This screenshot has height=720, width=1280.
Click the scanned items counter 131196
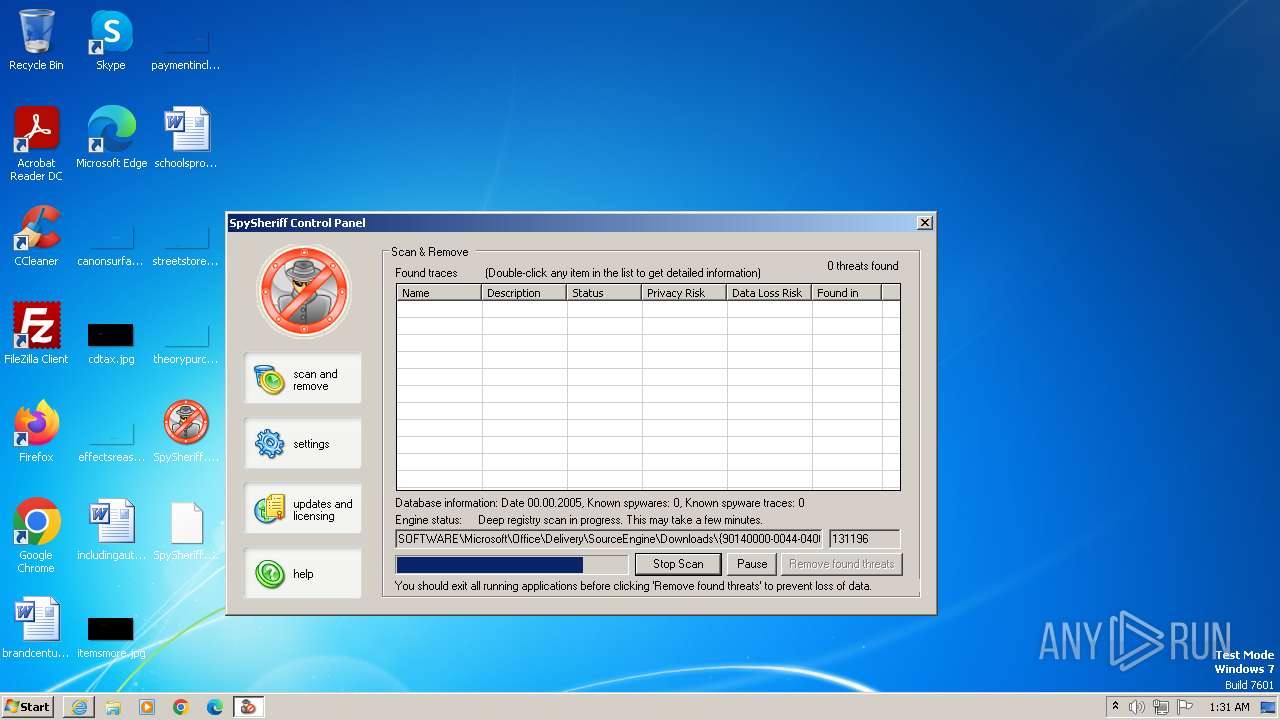[864, 539]
